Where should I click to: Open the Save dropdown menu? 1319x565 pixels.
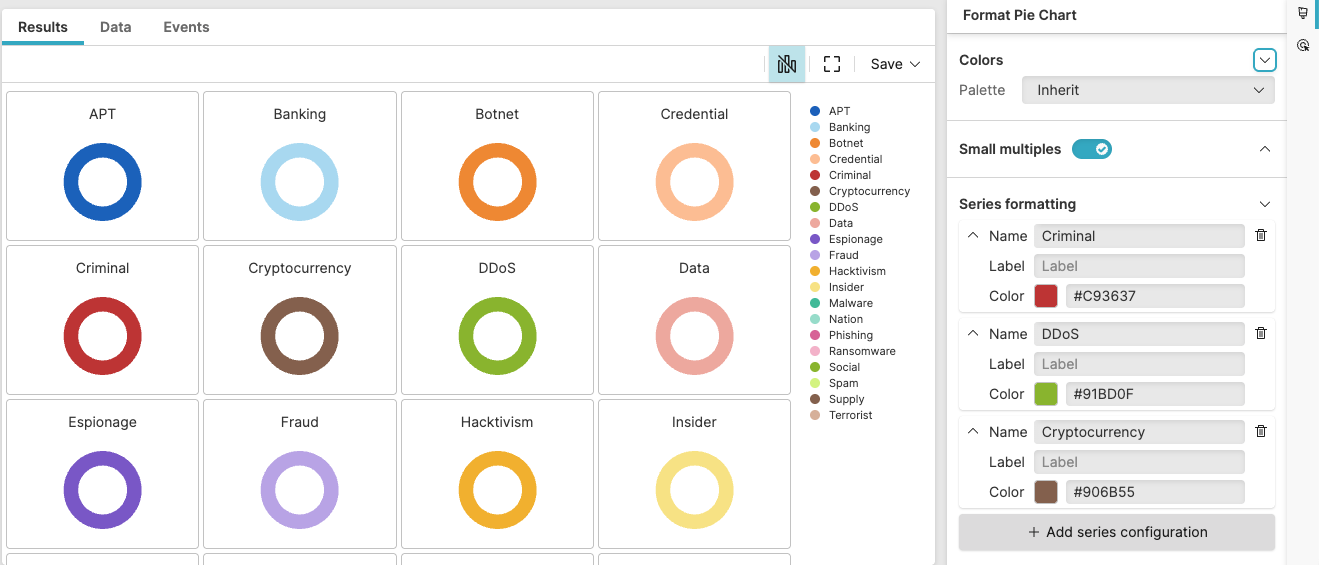(895, 64)
